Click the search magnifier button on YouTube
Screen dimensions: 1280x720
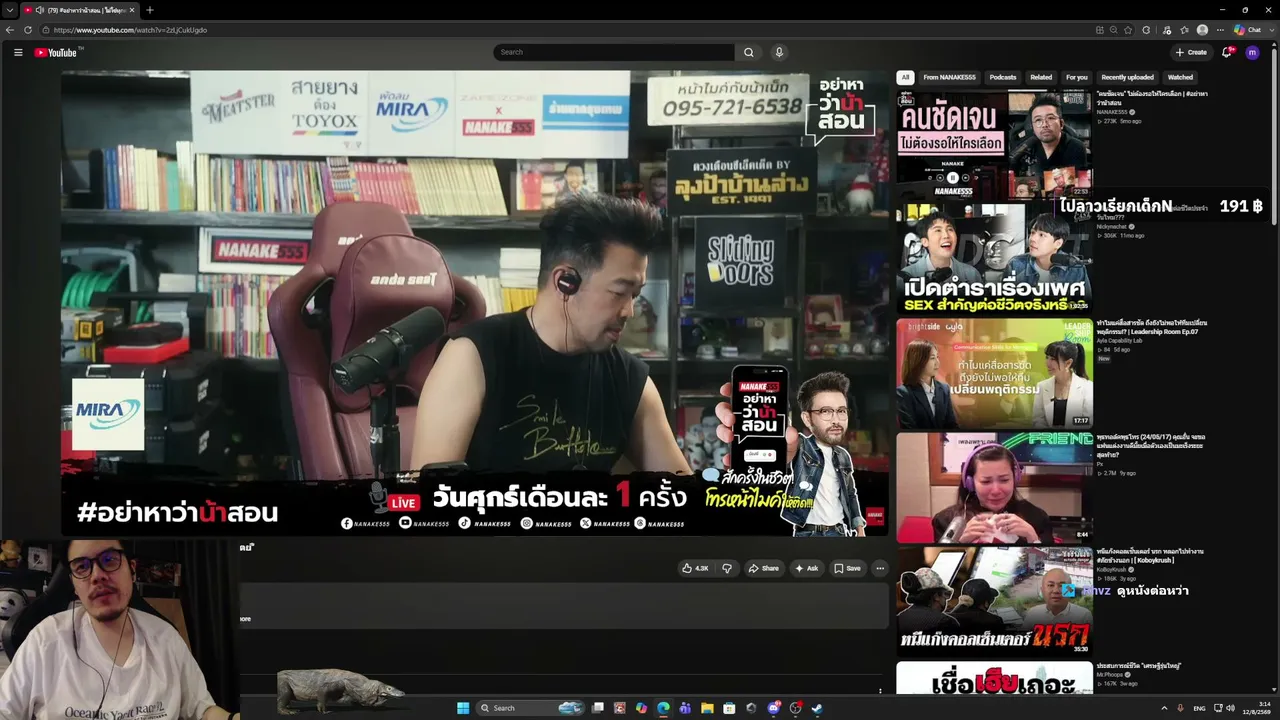click(748, 52)
